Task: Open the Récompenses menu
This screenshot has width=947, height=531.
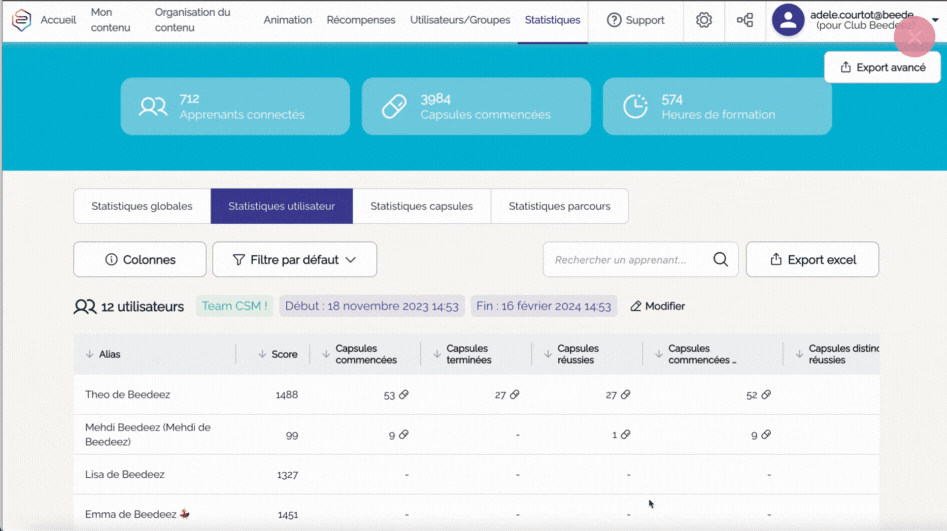Action: (x=360, y=20)
